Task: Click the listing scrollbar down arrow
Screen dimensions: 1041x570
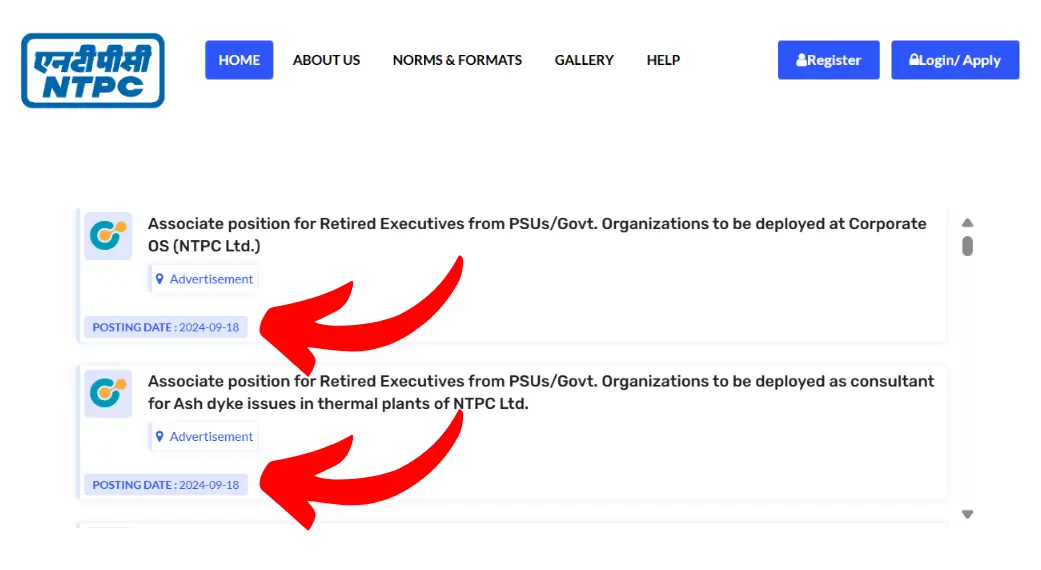Action: point(967,514)
